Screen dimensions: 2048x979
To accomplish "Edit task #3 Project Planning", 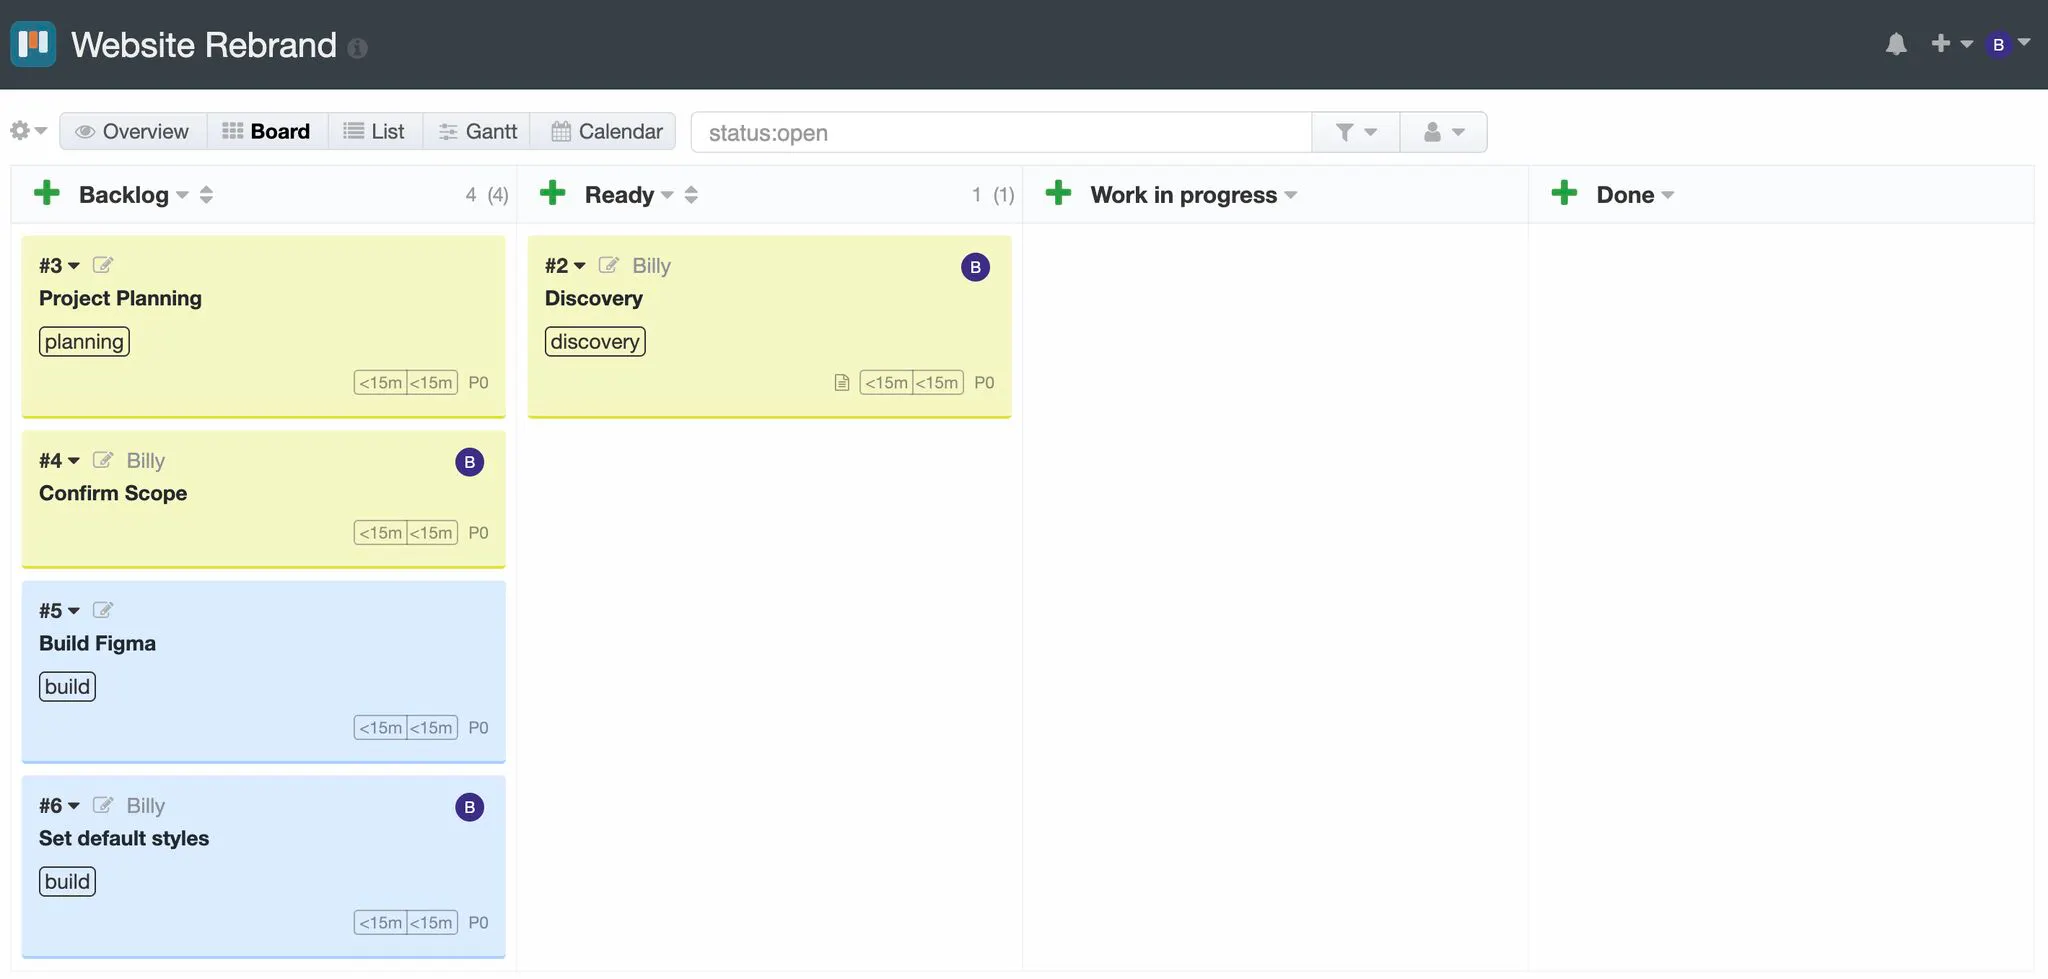I will click(103, 265).
